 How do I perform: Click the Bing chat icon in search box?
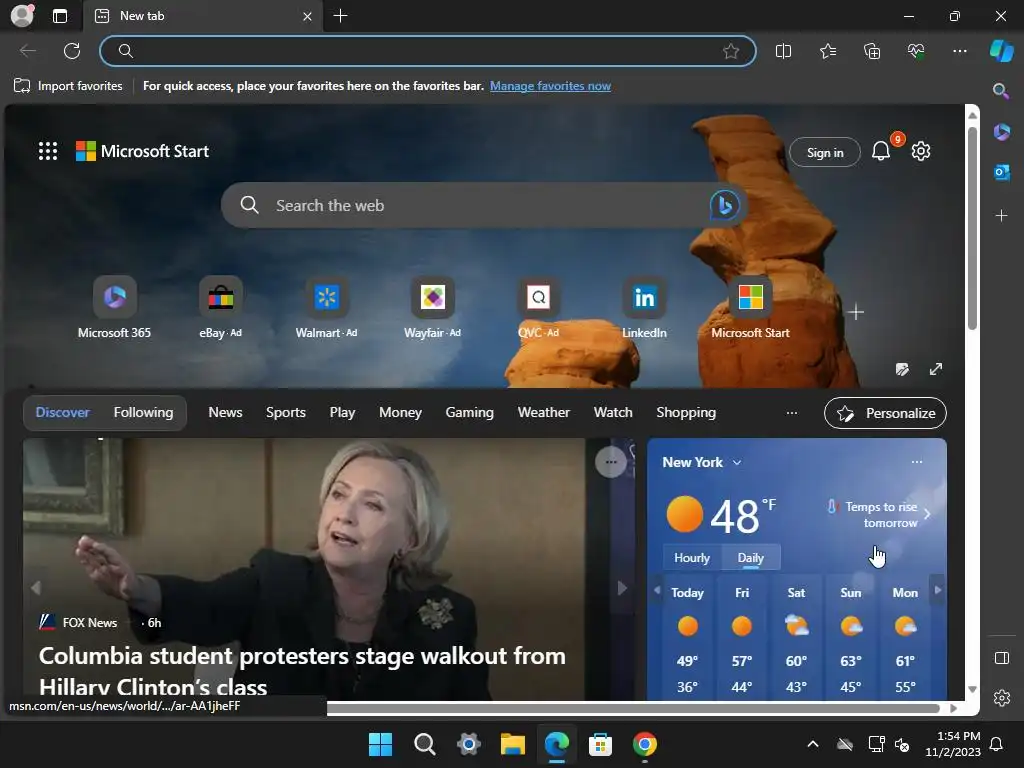[x=724, y=205]
